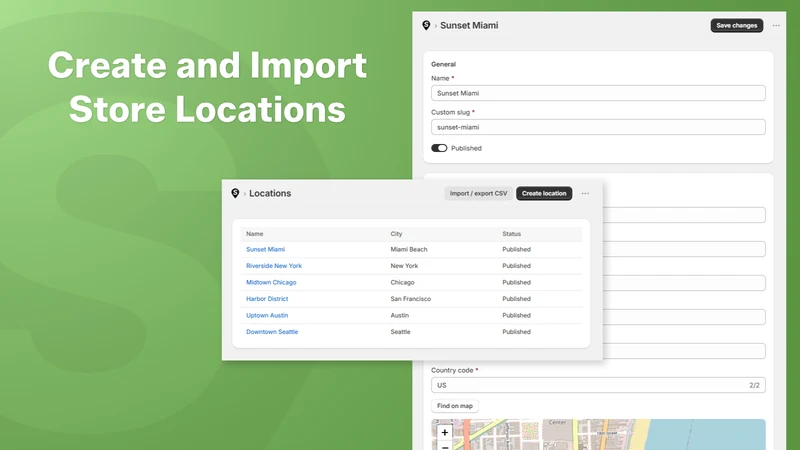Click the app pin icon beside Sunset Miami title
800x450 pixels.
click(x=426, y=25)
